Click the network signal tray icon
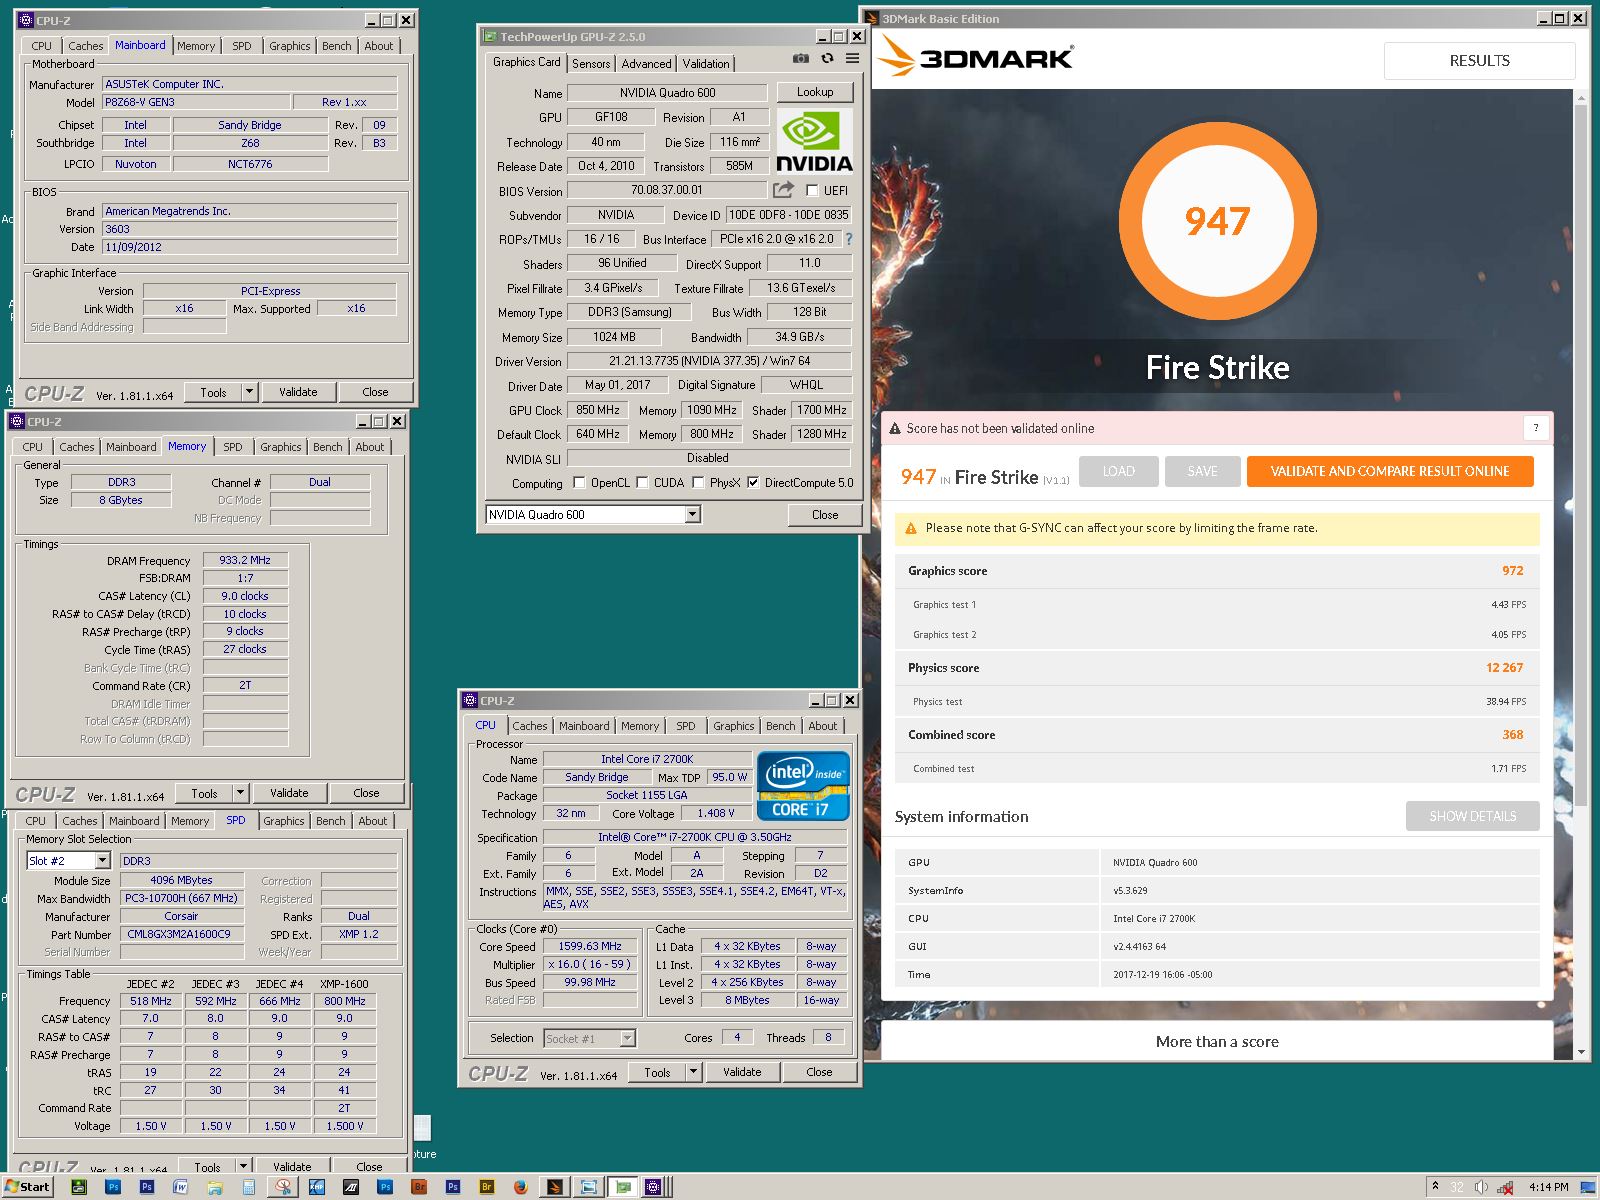 point(1505,1187)
